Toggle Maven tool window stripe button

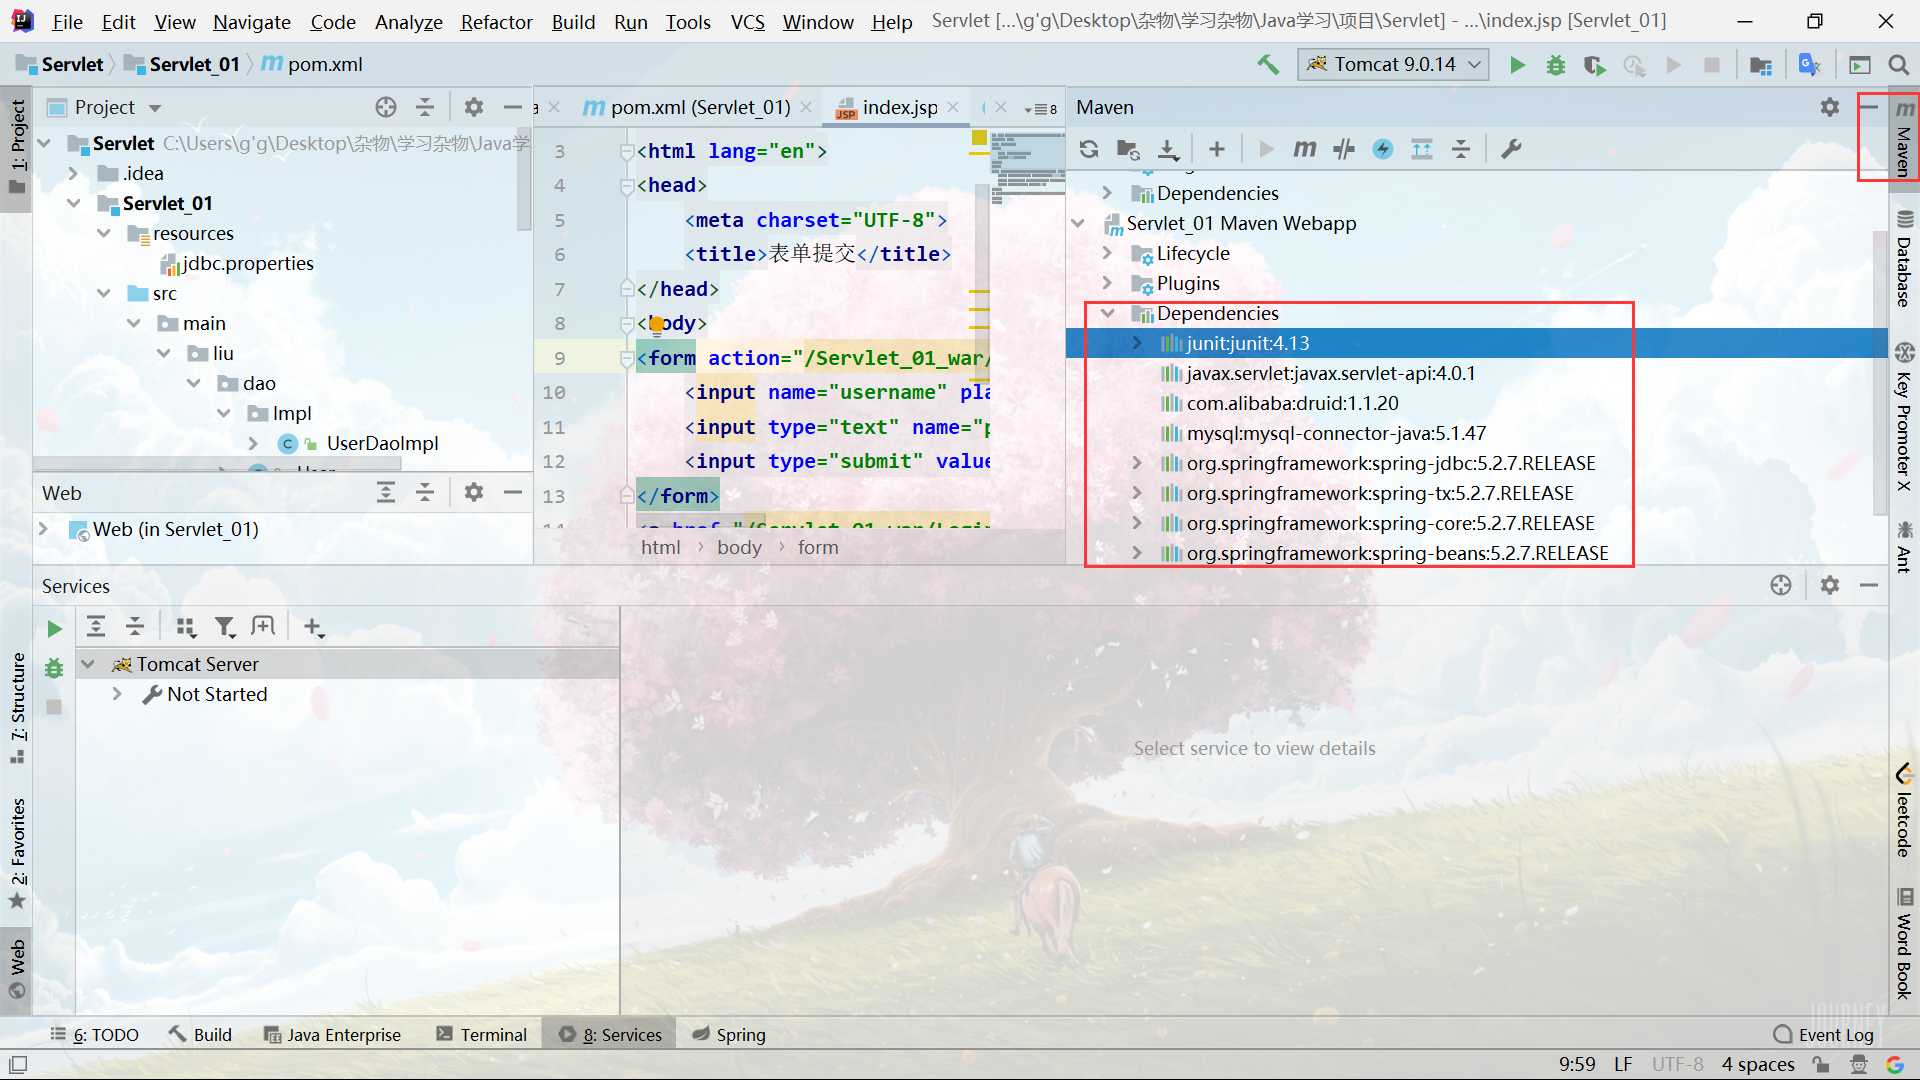pyautogui.click(x=1904, y=138)
